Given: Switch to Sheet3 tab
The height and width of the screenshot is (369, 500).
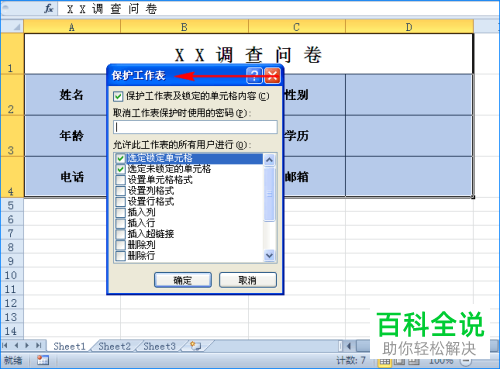Looking at the screenshot, I should tap(159, 346).
